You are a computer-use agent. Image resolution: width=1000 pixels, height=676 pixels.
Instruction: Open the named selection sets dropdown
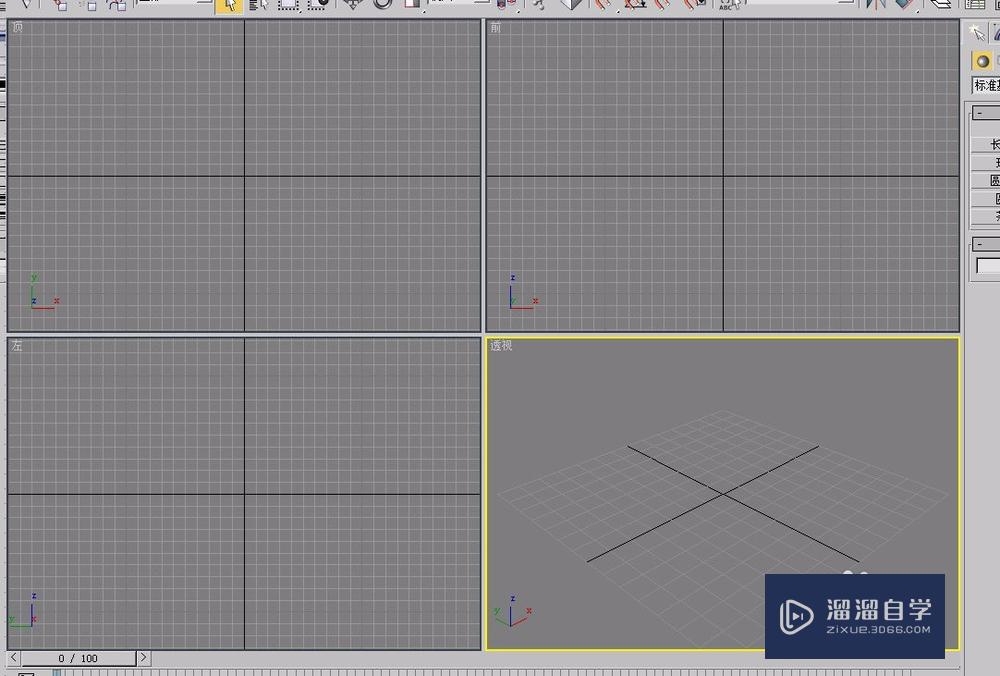pyautogui.click(x=800, y=3)
